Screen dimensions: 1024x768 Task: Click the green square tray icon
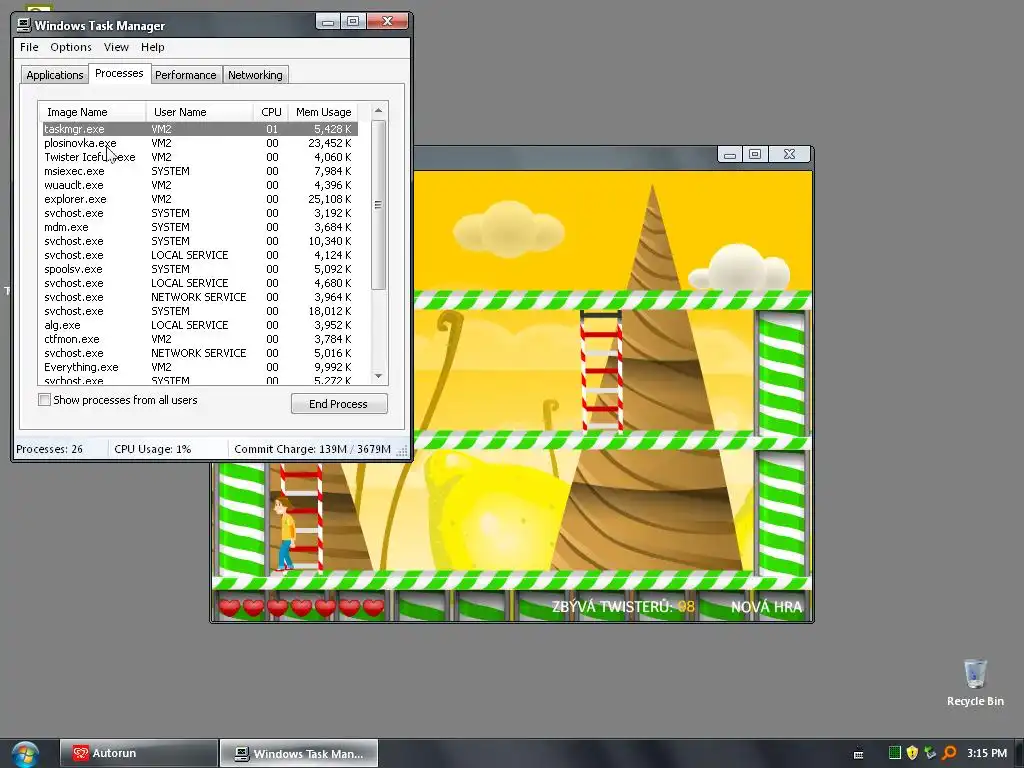click(895, 753)
